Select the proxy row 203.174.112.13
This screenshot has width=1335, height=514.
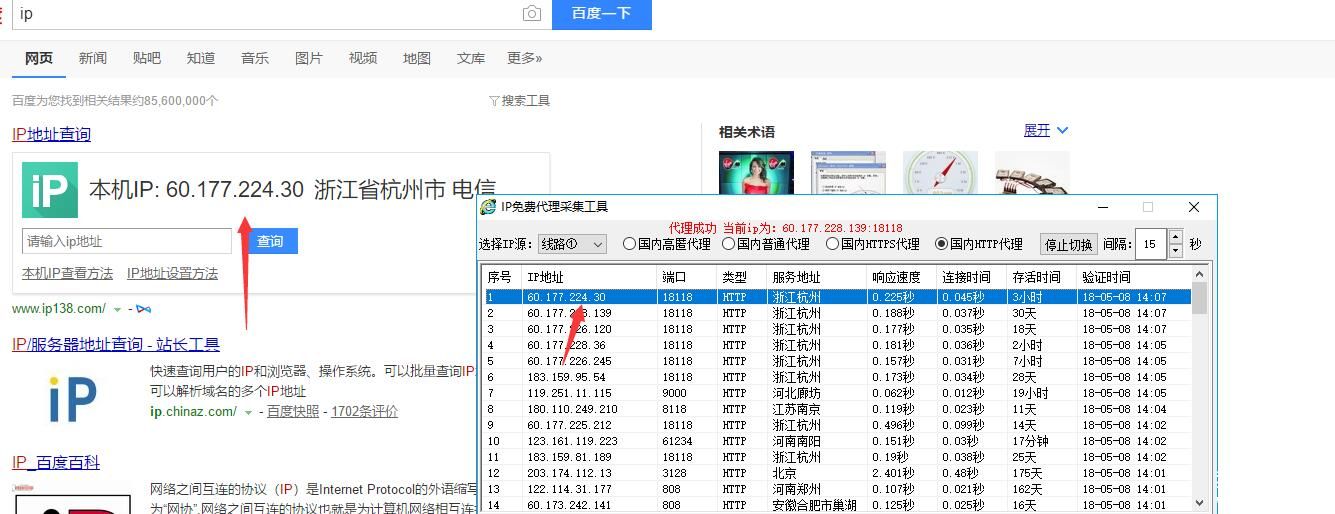tap(838, 473)
